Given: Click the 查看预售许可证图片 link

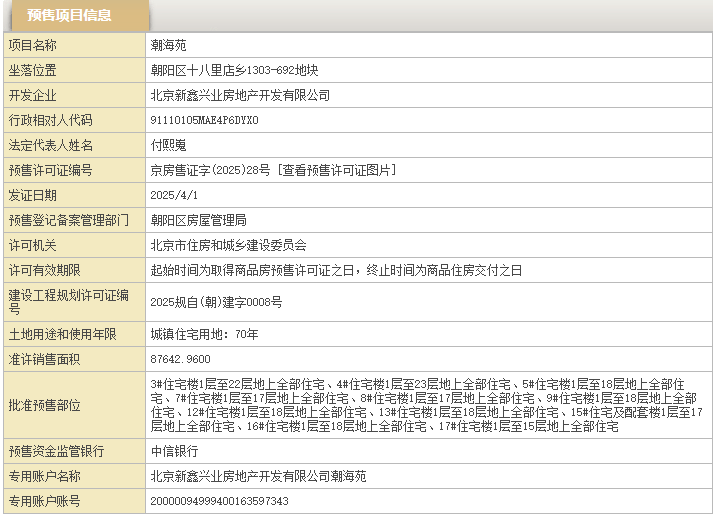Looking at the screenshot, I should point(338,170).
